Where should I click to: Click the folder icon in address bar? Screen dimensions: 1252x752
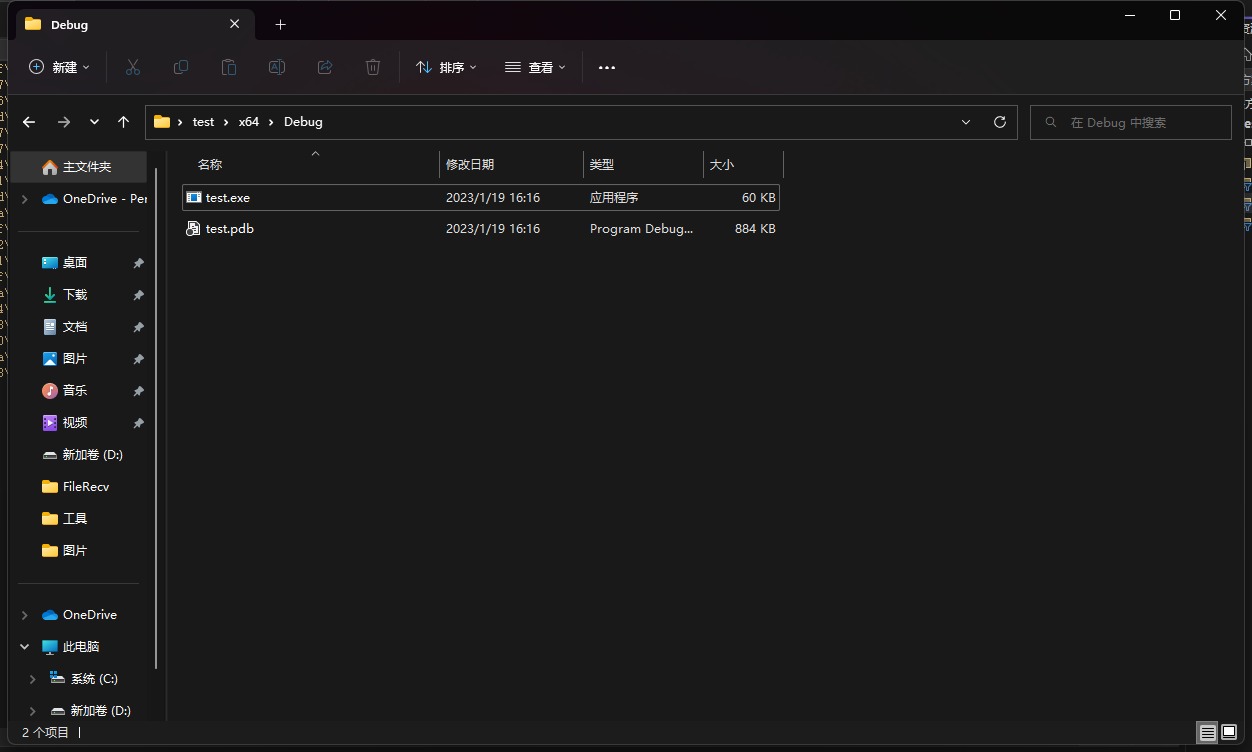162,122
